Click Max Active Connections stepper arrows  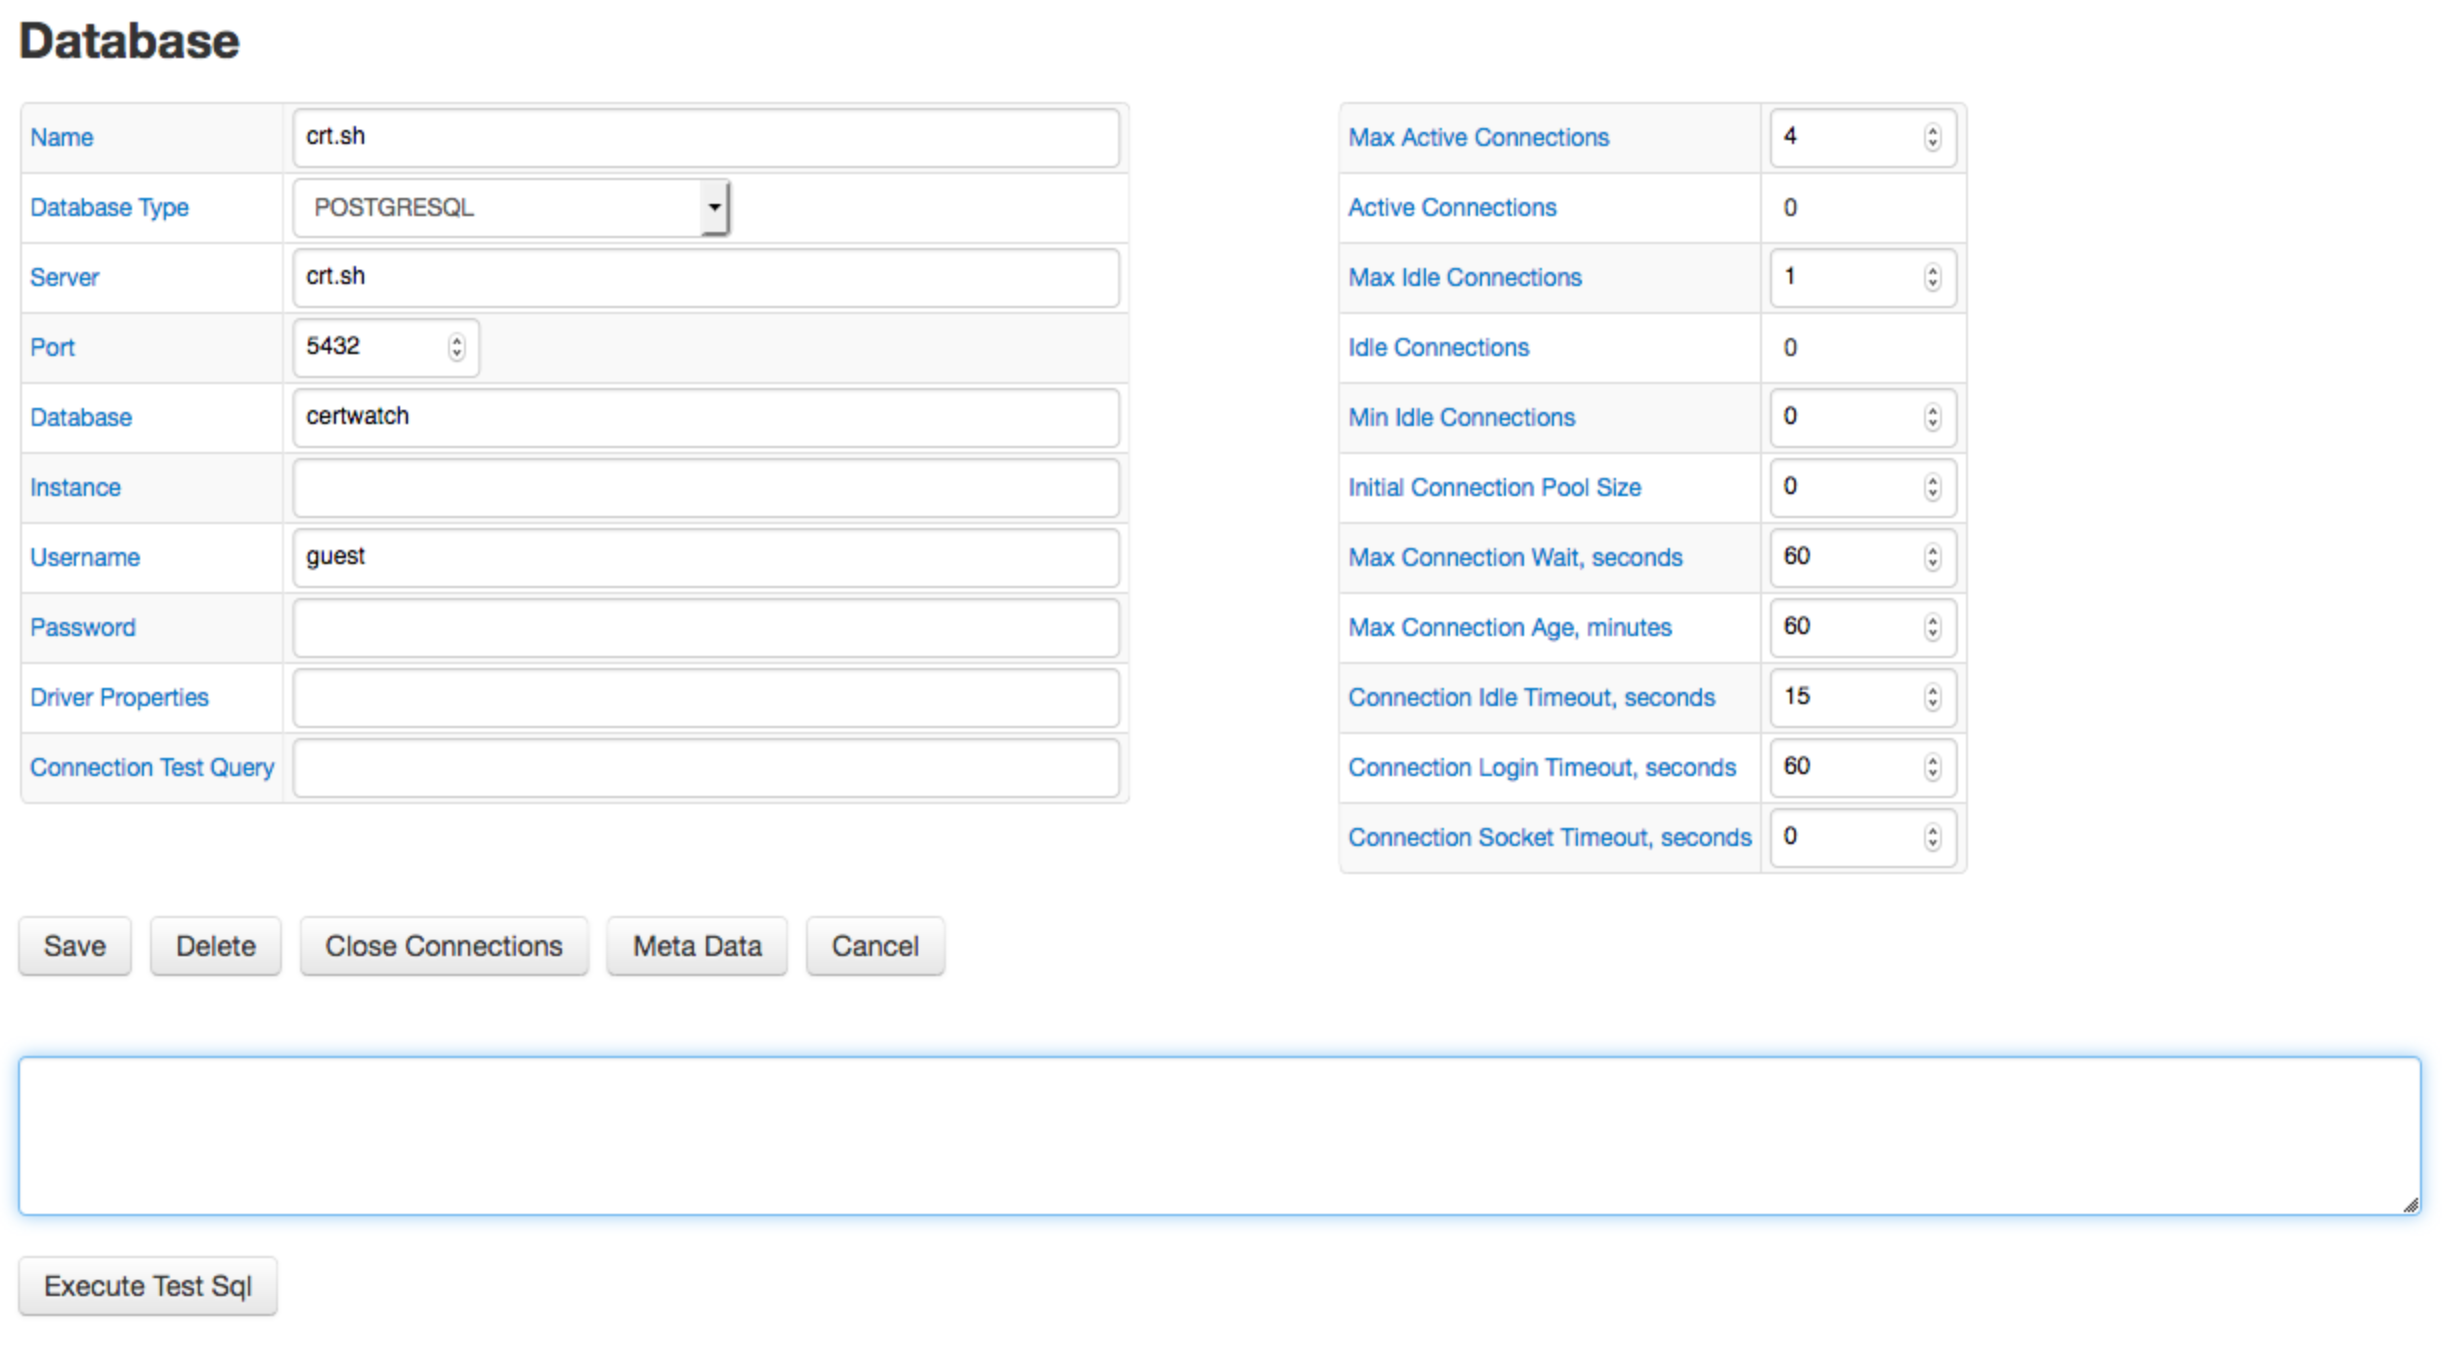pyautogui.click(x=1932, y=137)
